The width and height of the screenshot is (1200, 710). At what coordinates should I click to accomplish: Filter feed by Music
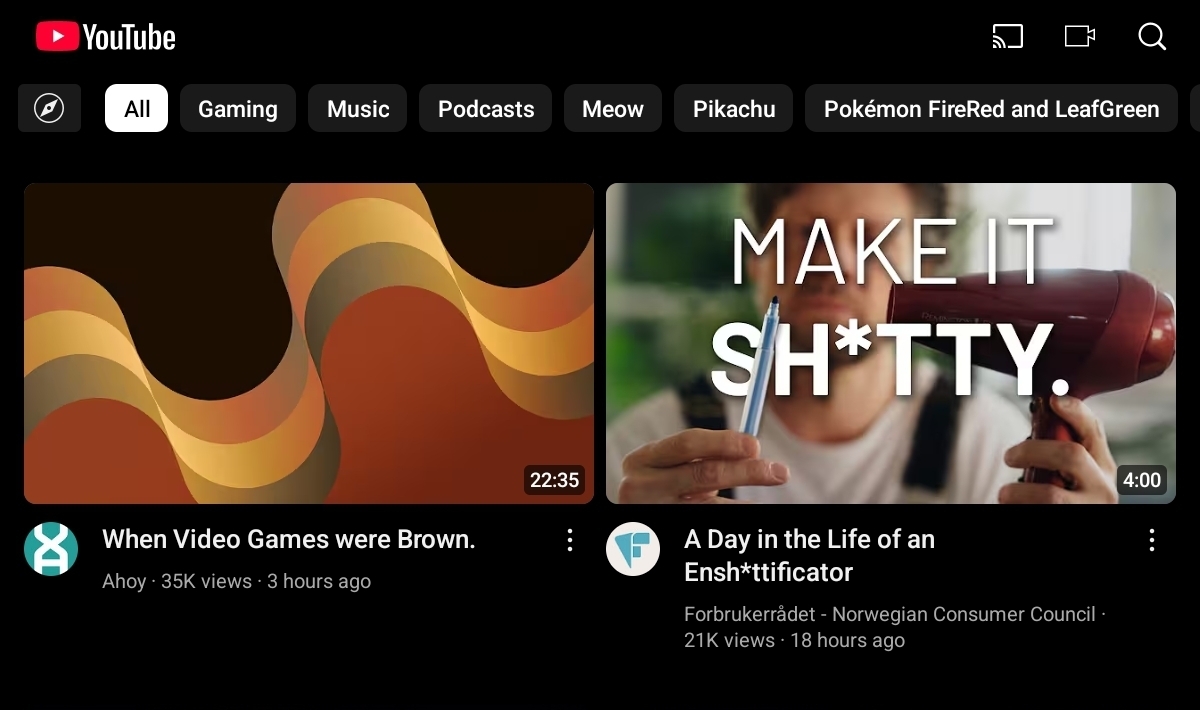pos(358,108)
